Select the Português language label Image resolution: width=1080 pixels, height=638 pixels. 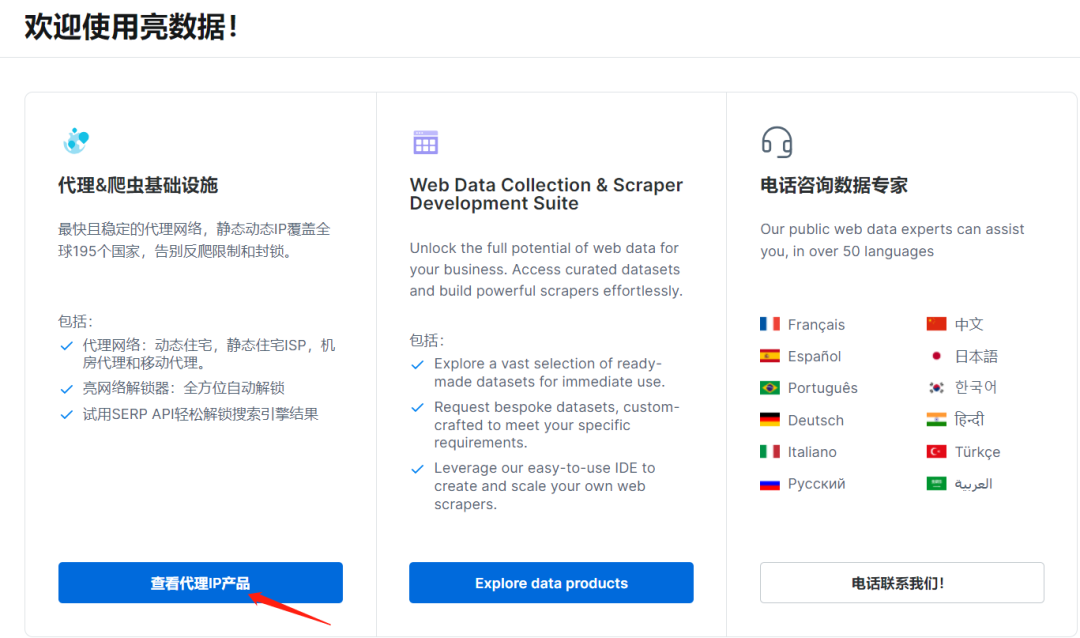point(822,388)
